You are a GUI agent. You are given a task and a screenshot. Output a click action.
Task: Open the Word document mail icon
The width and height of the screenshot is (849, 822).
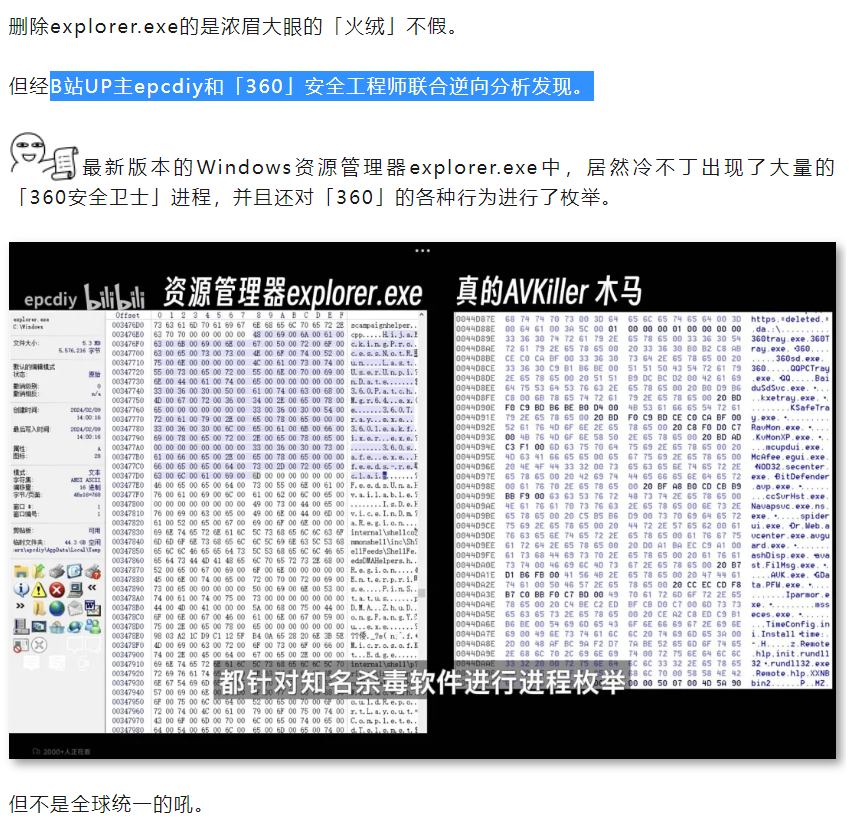93,607
